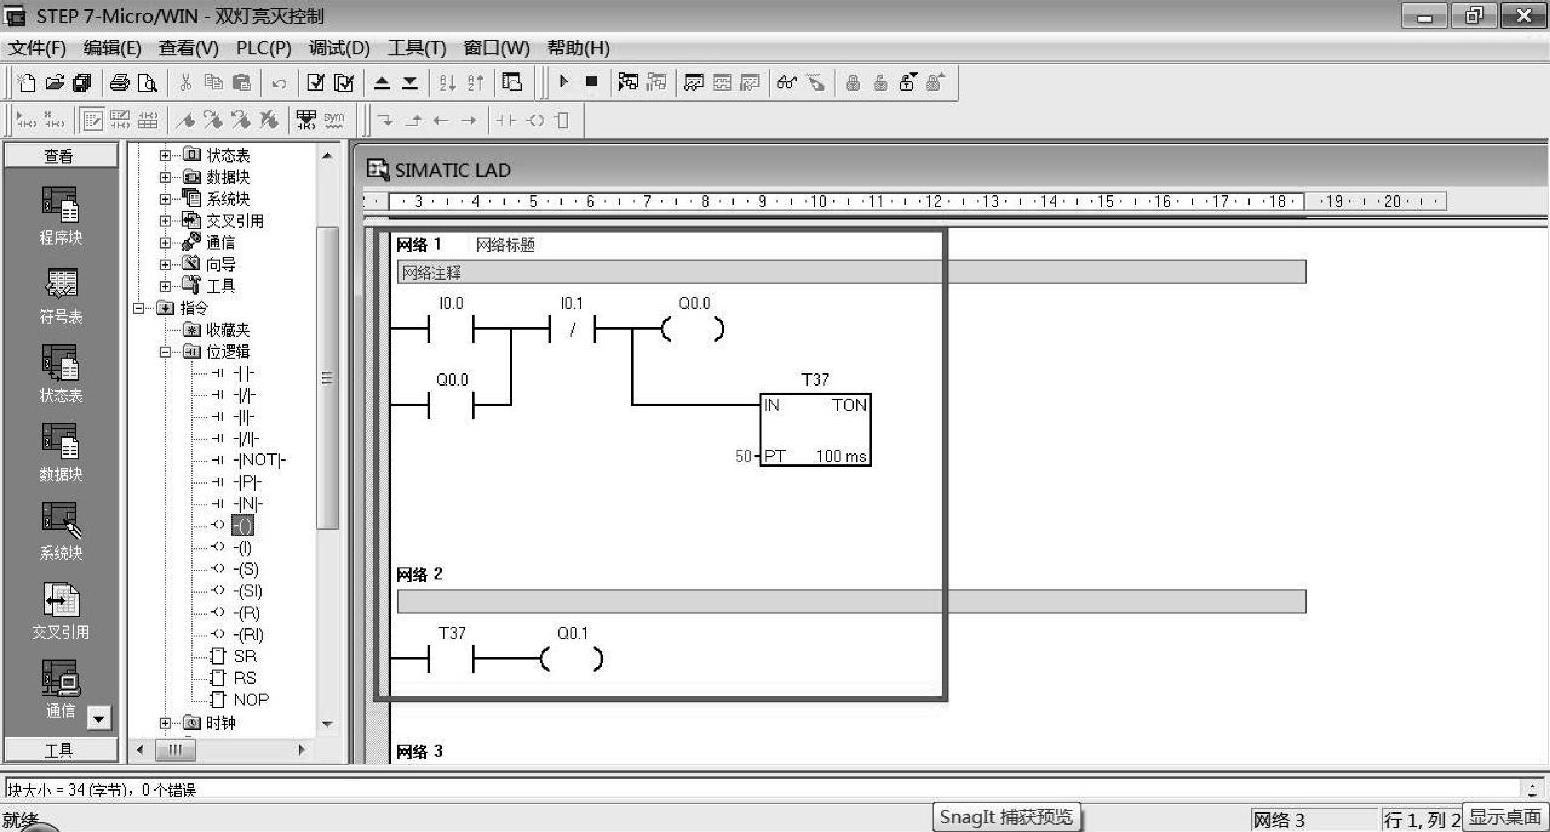
Task: Click the 显示桌面 button
Action: 1505,817
